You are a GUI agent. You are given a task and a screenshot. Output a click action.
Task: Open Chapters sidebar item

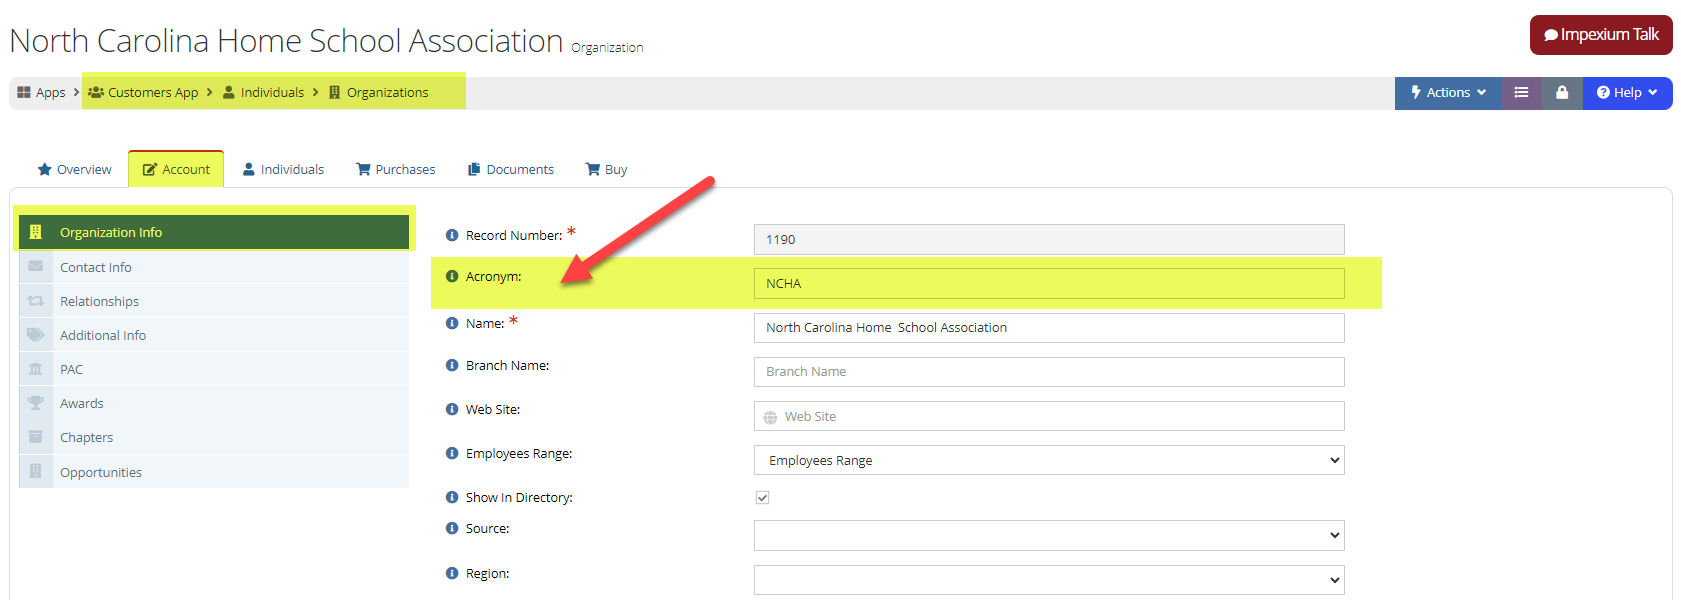(x=214, y=437)
